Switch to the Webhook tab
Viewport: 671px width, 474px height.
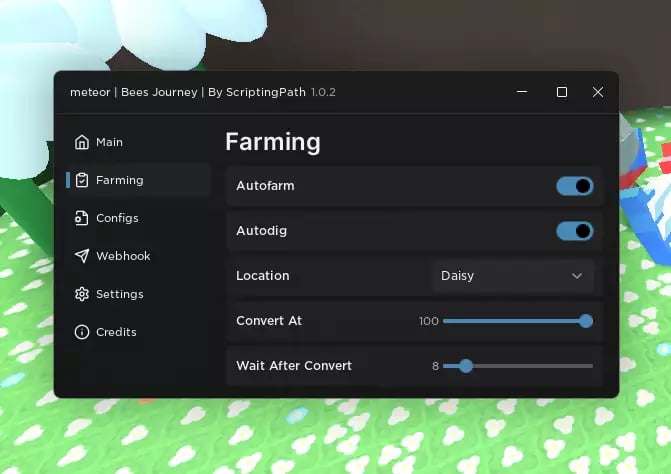pyautogui.click(x=123, y=256)
